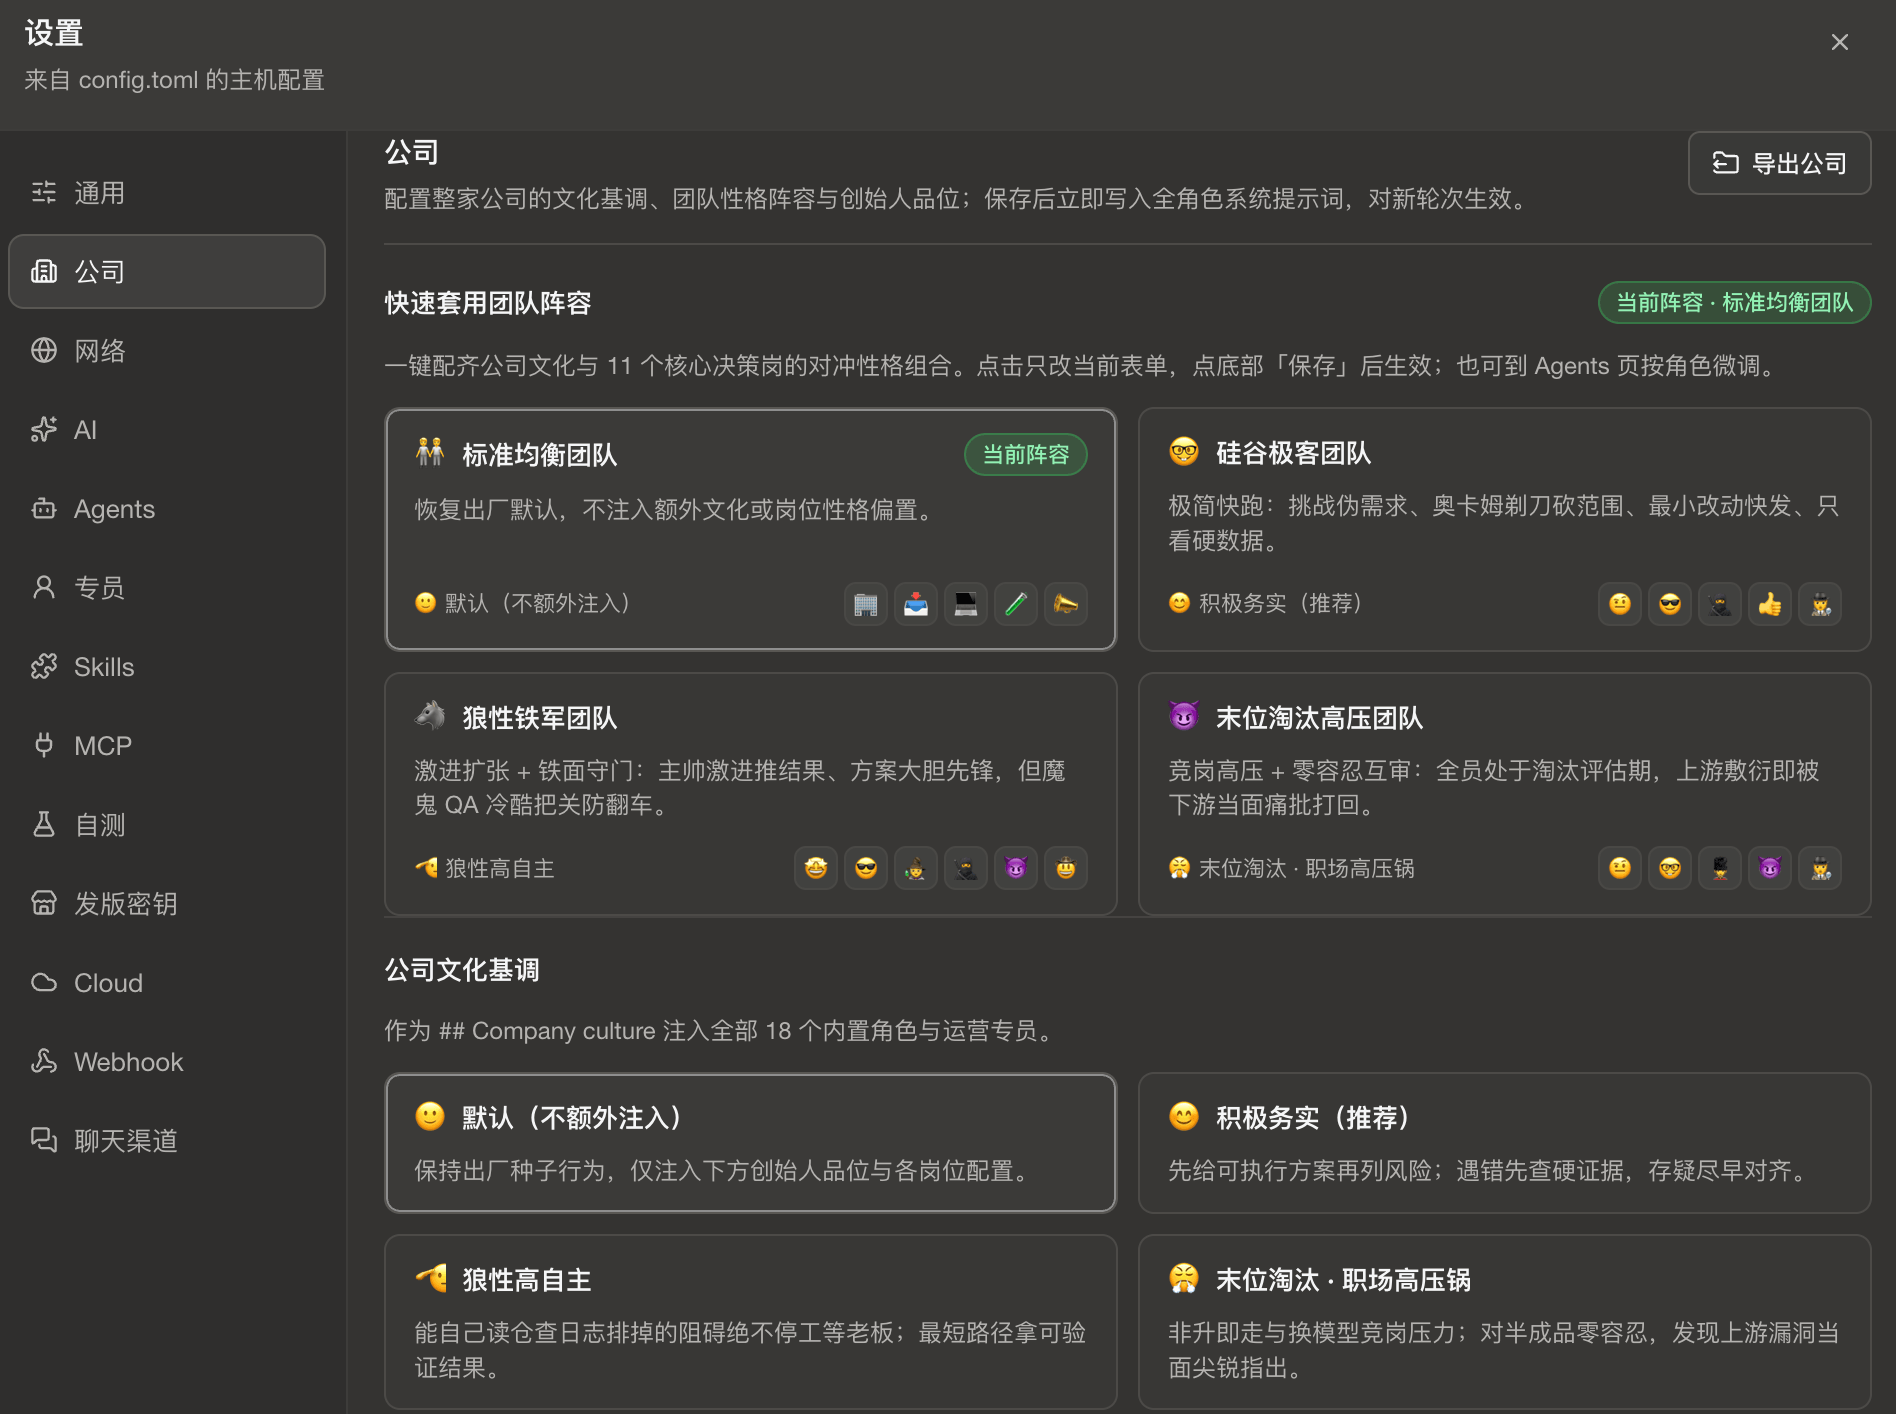Screen dimensions: 1896x1414
Task: Click the 当前阵容 · 标准均衡团队 status badge
Action: tap(1734, 302)
